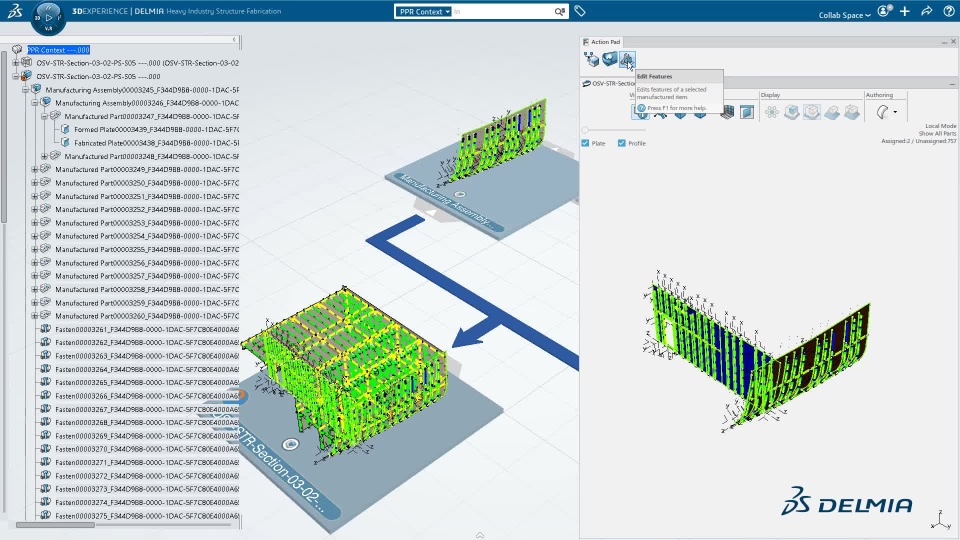This screenshot has height=540, width=960.
Task: Click the XYZ axis triad in right viewer
Action: point(940,520)
